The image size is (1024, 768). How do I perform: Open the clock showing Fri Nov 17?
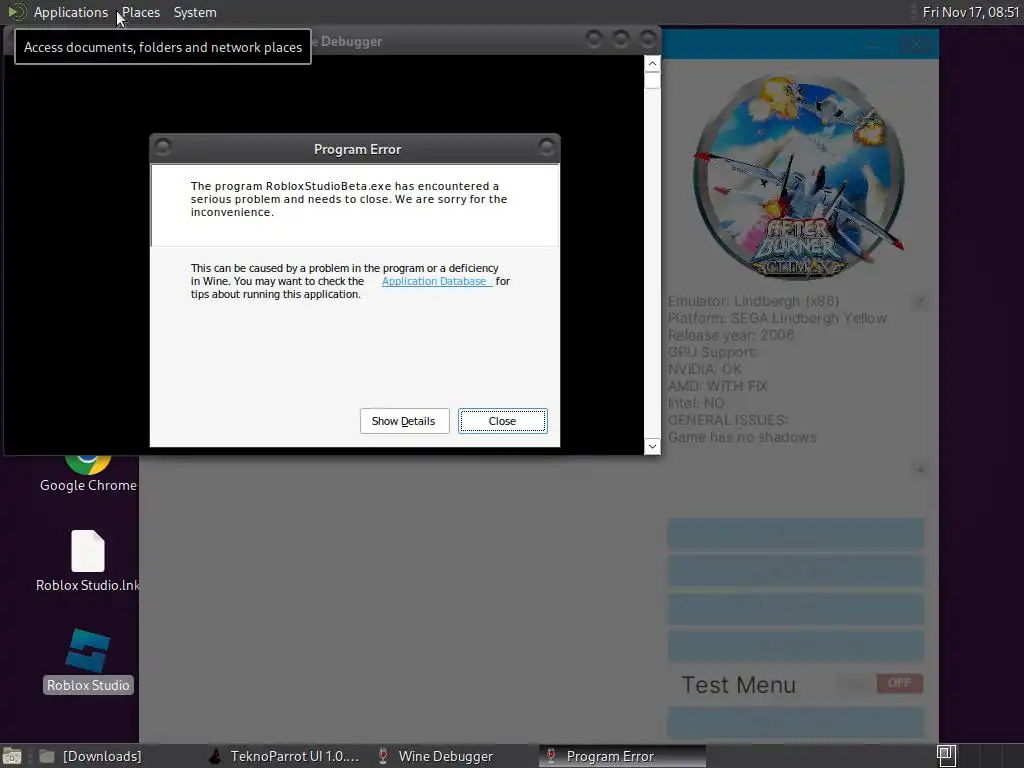(x=970, y=12)
